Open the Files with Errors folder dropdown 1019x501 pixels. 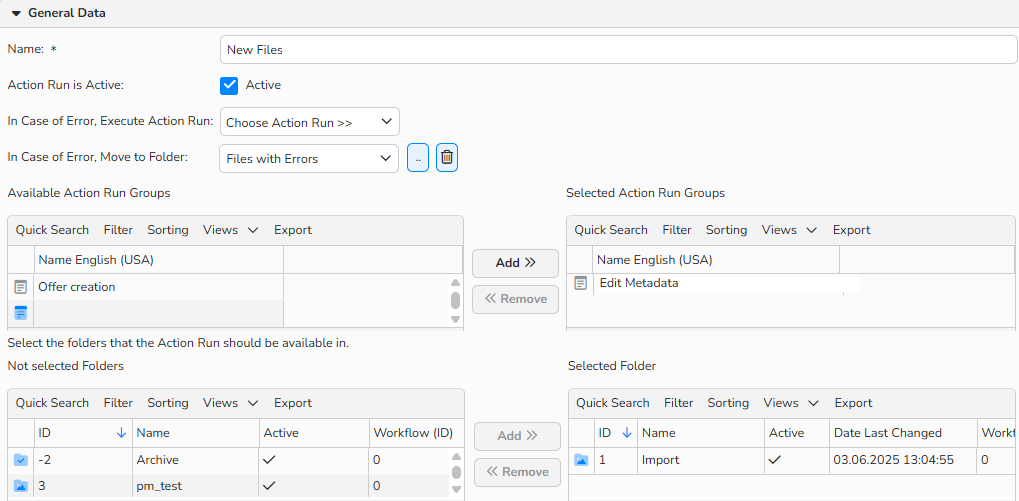click(x=309, y=158)
